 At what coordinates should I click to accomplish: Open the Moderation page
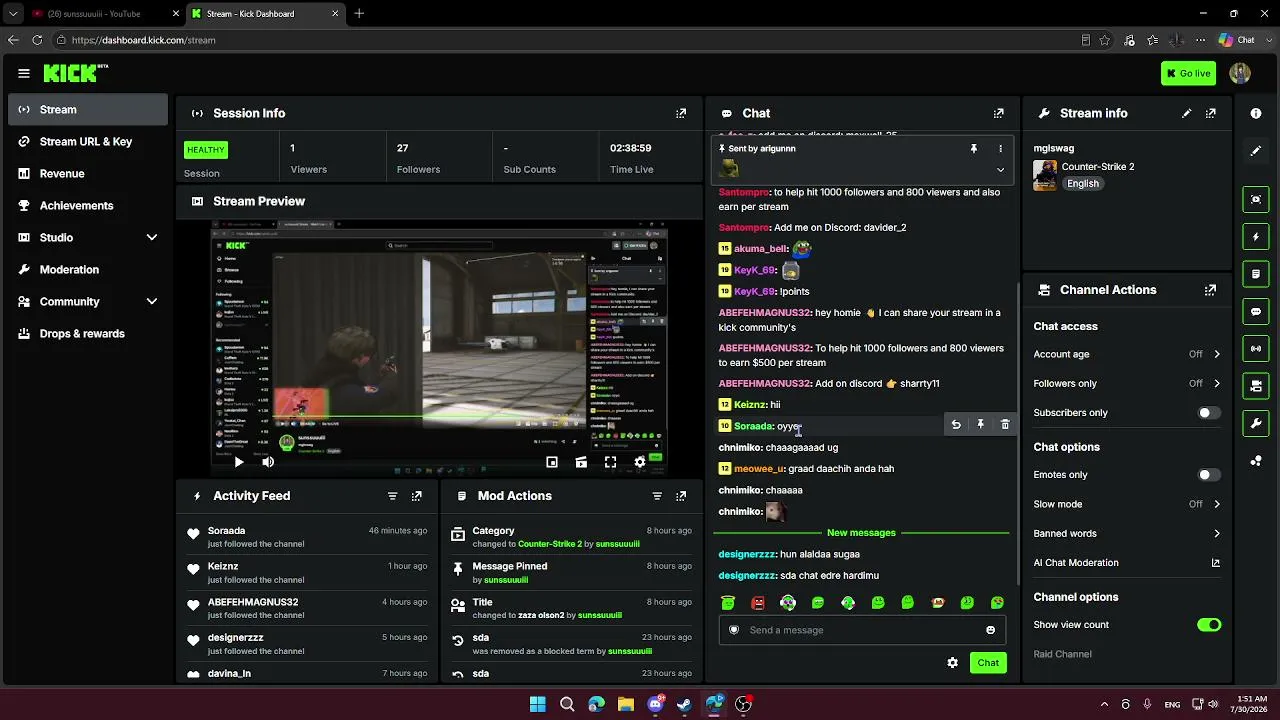tap(87, 270)
